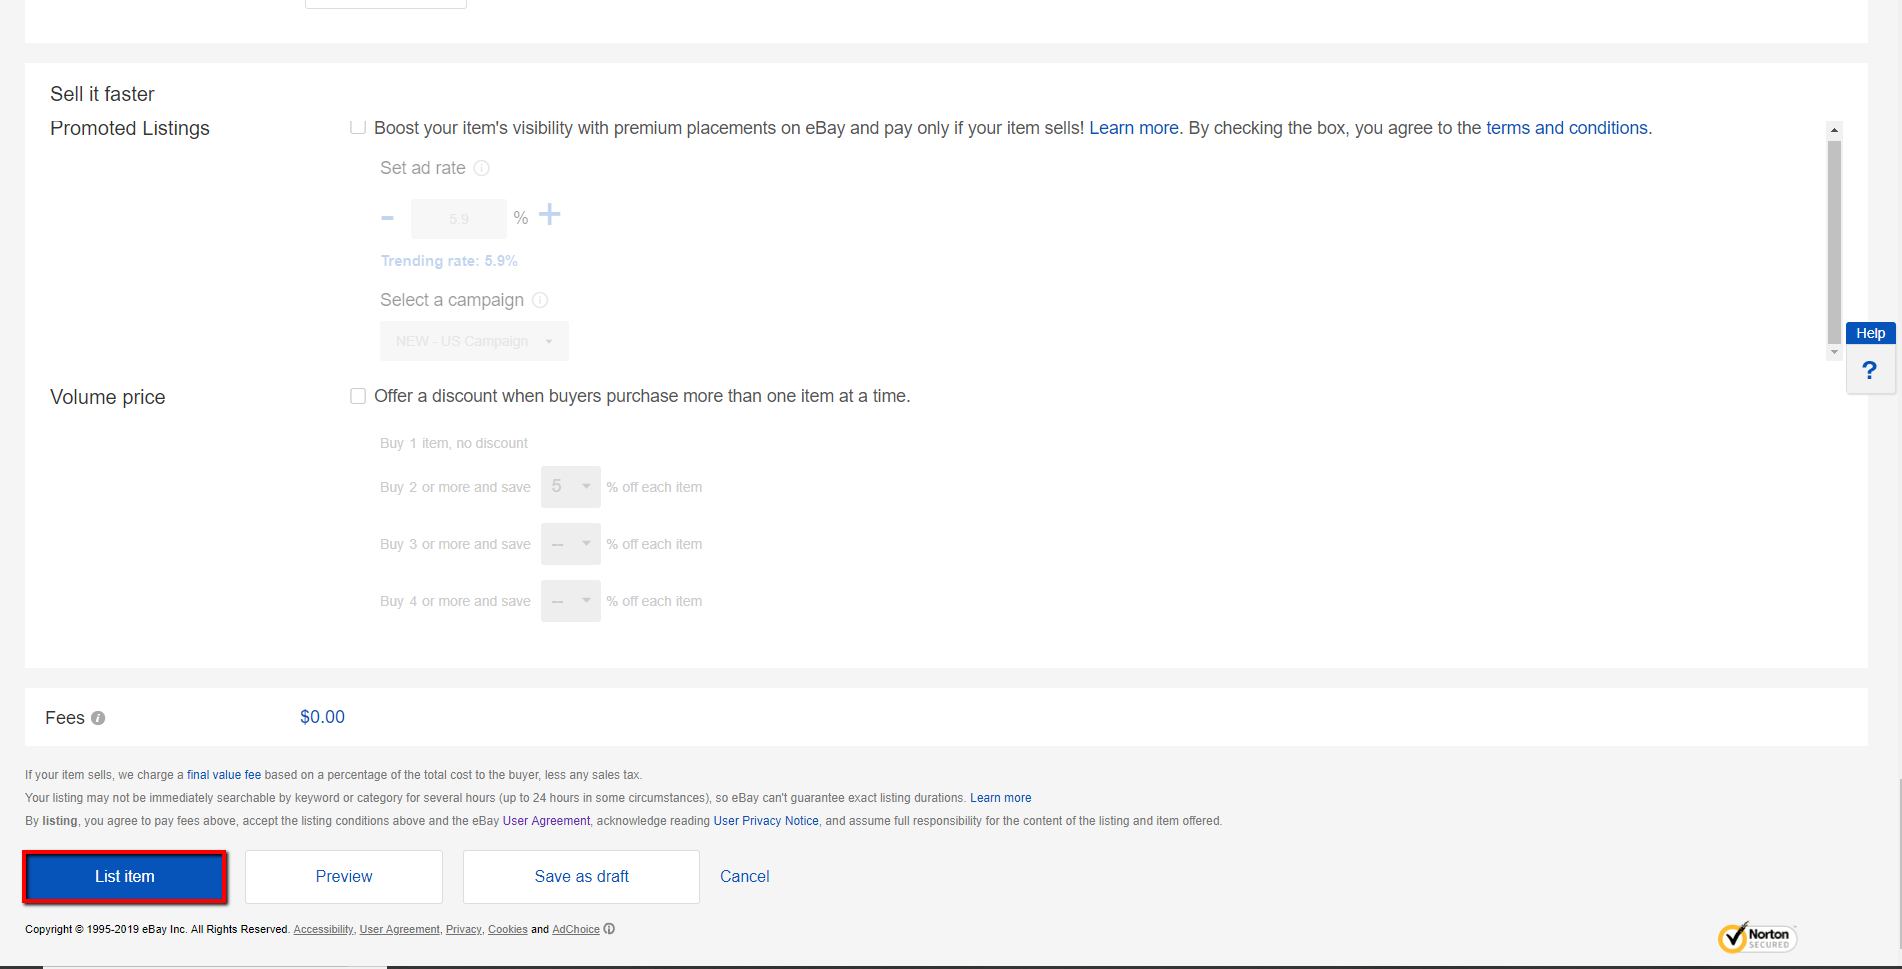This screenshot has height=969, width=1902.
Task: Open the NEW - US Campaign dropdown
Action: click(x=474, y=341)
